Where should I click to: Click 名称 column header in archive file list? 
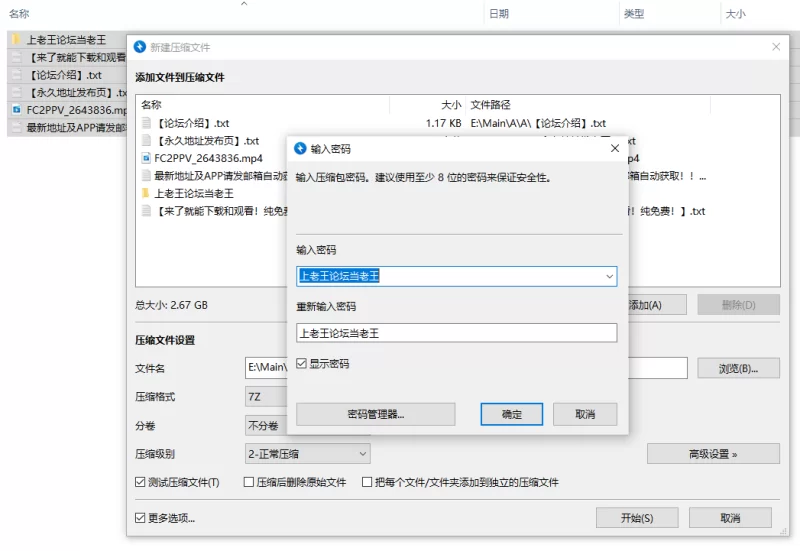(x=152, y=105)
